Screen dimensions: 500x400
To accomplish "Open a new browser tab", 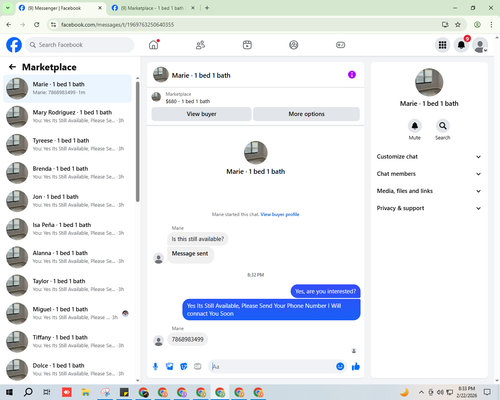I will pyautogui.click(x=207, y=8).
